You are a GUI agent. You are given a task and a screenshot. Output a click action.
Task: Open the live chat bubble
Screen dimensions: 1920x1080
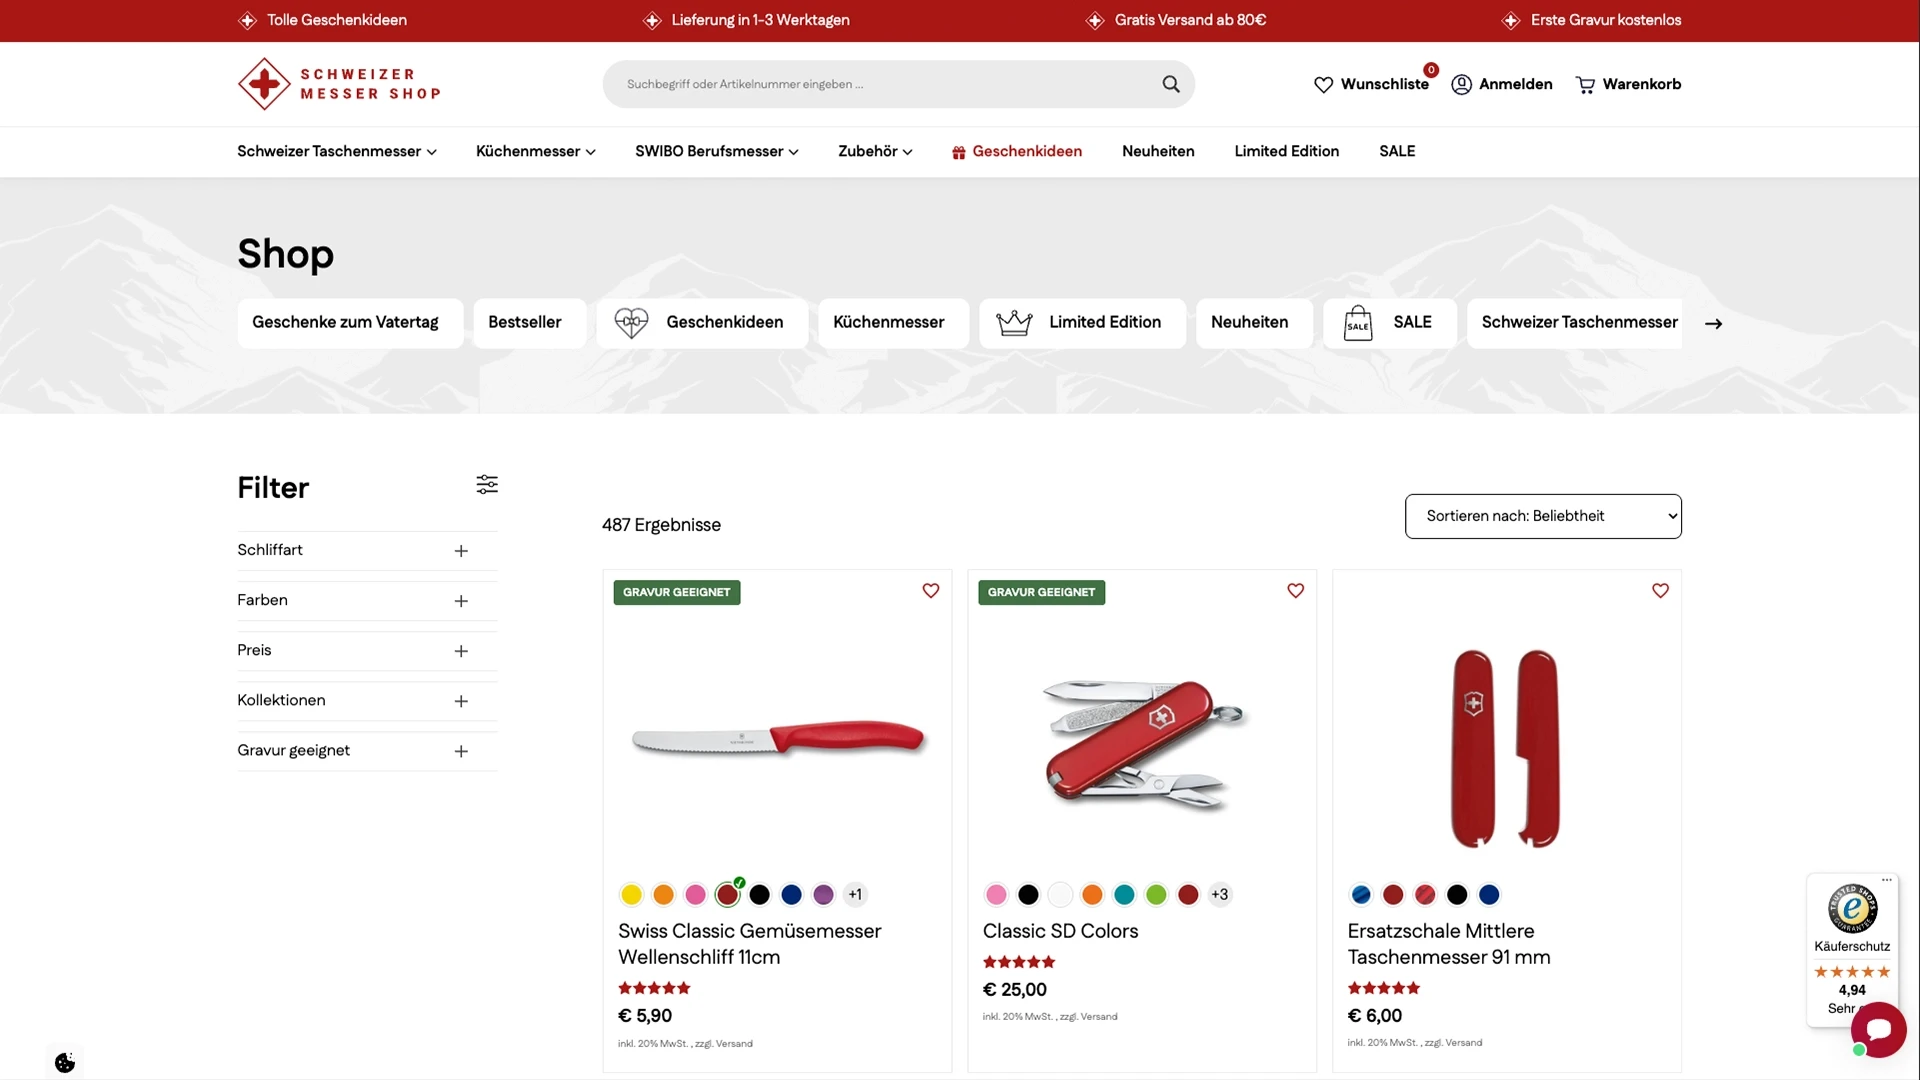(1878, 1029)
